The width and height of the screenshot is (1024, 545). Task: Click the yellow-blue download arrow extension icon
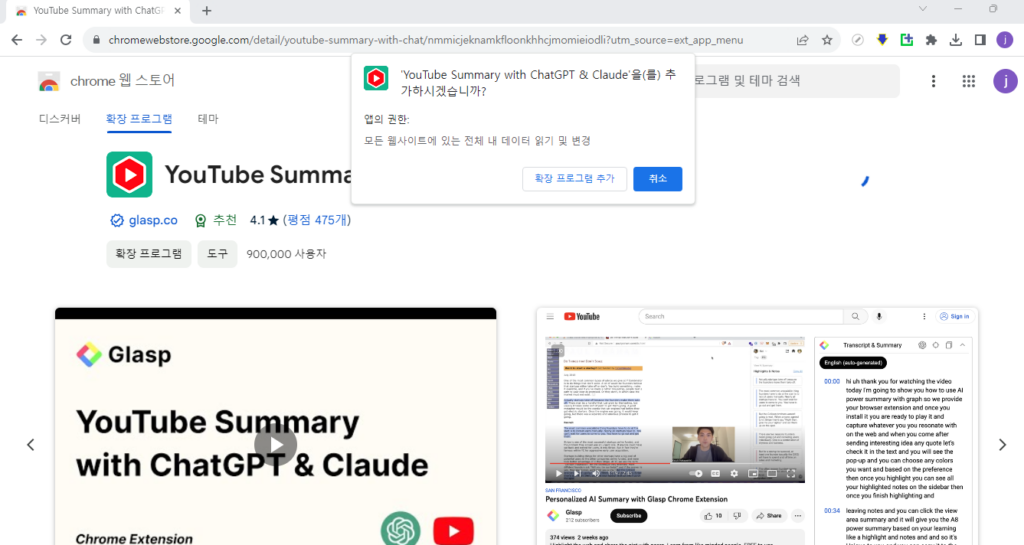(882, 40)
